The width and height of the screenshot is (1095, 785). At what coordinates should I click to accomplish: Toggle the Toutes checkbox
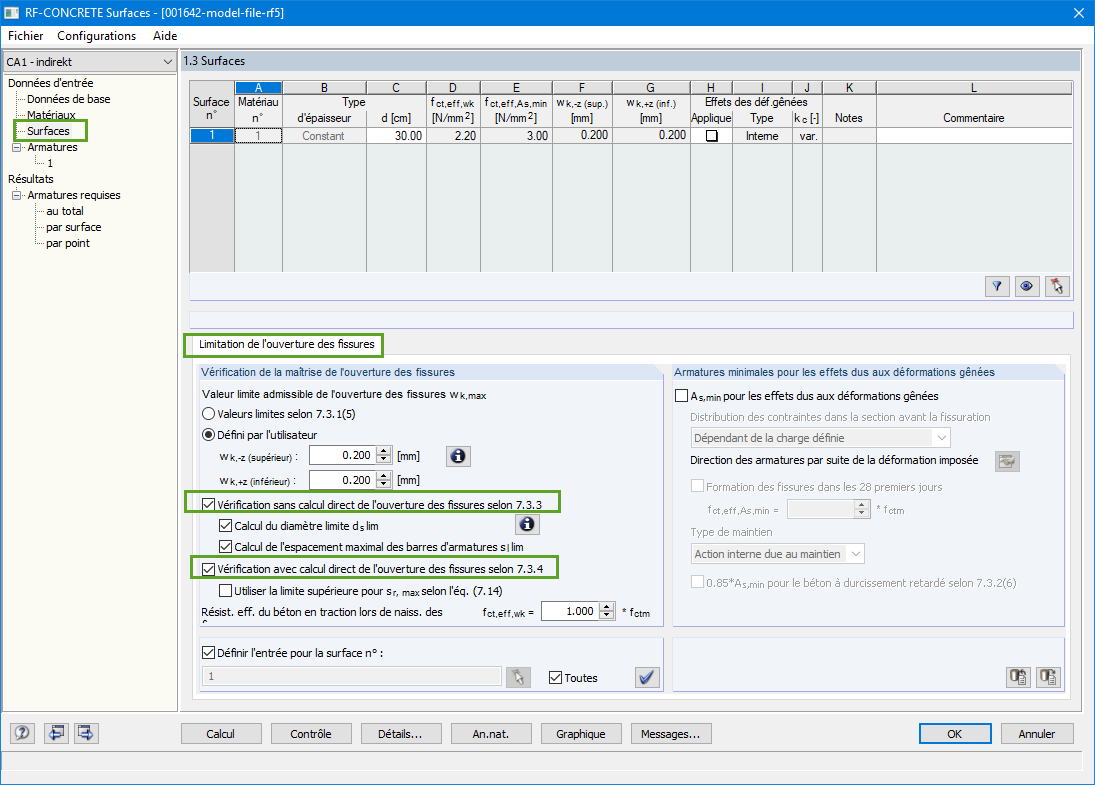(x=555, y=677)
